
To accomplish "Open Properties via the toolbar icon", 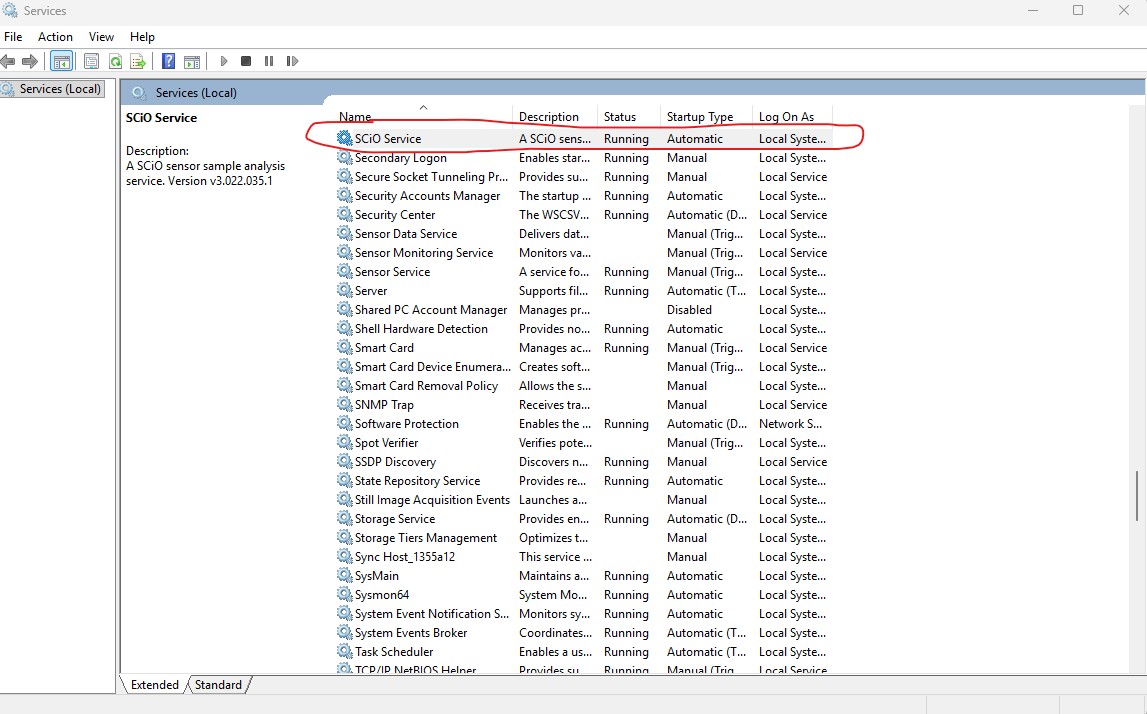I will point(91,61).
